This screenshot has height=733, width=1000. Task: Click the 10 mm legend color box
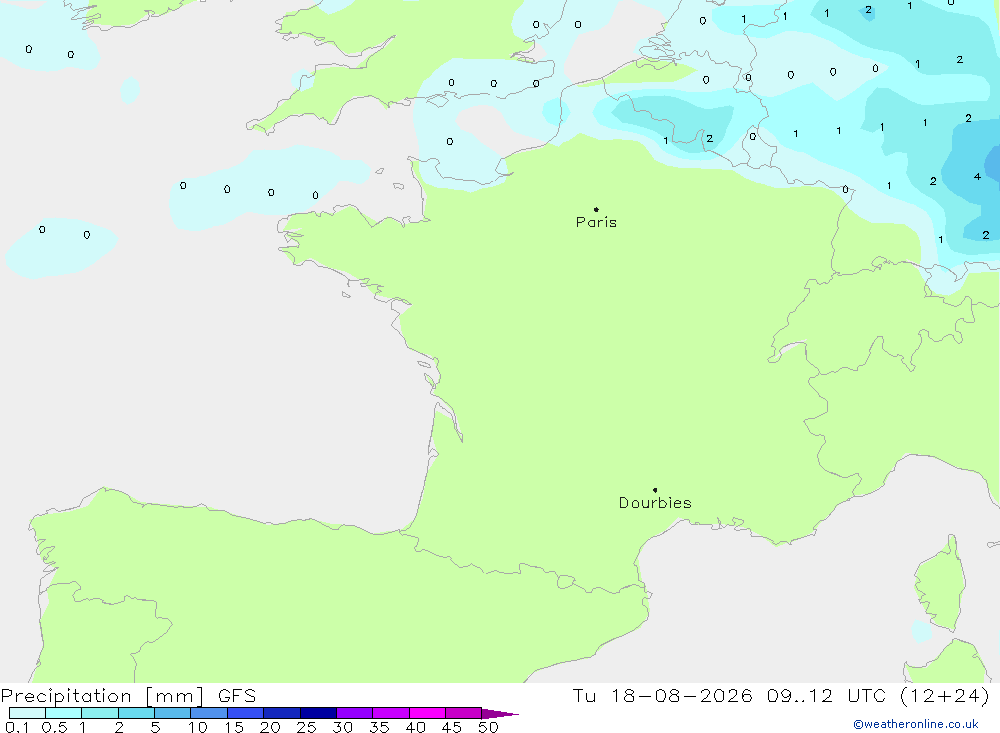(209, 713)
